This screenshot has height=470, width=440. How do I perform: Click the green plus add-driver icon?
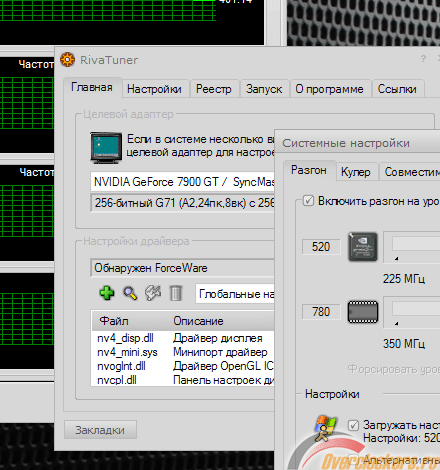point(107,293)
